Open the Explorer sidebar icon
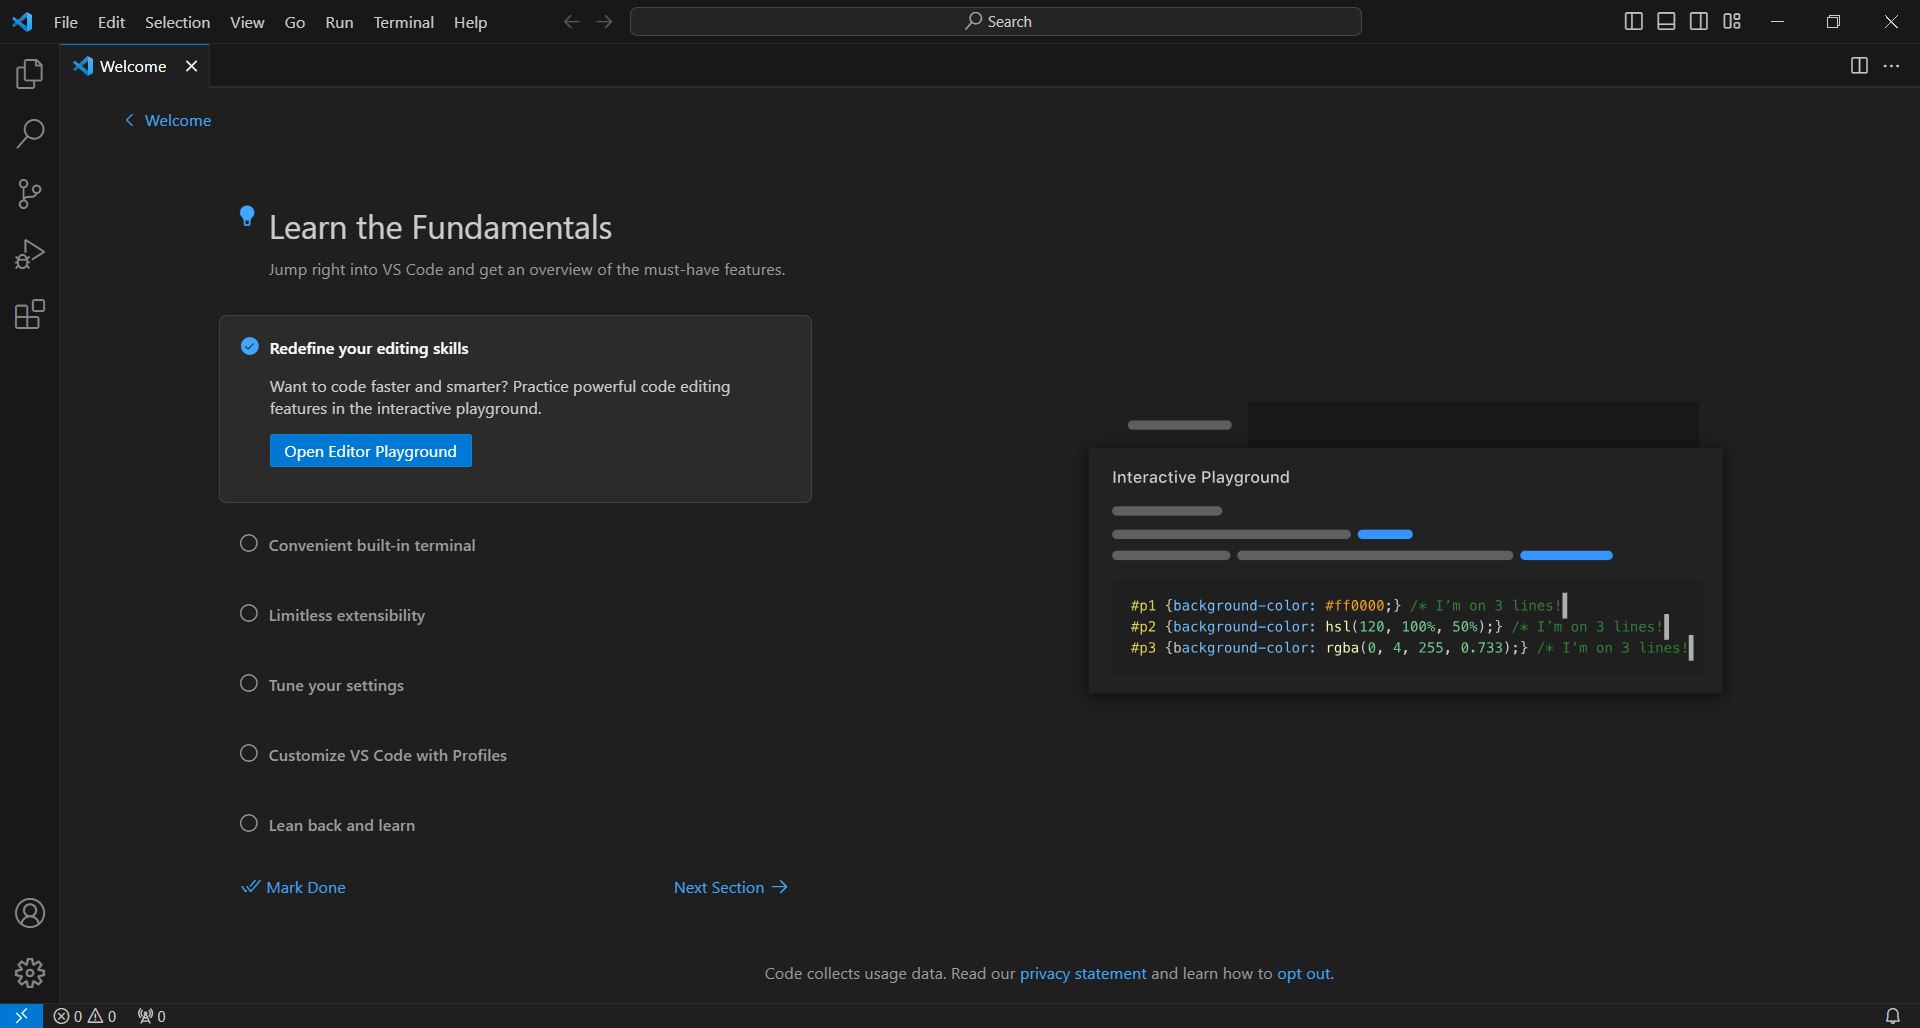 29,73
